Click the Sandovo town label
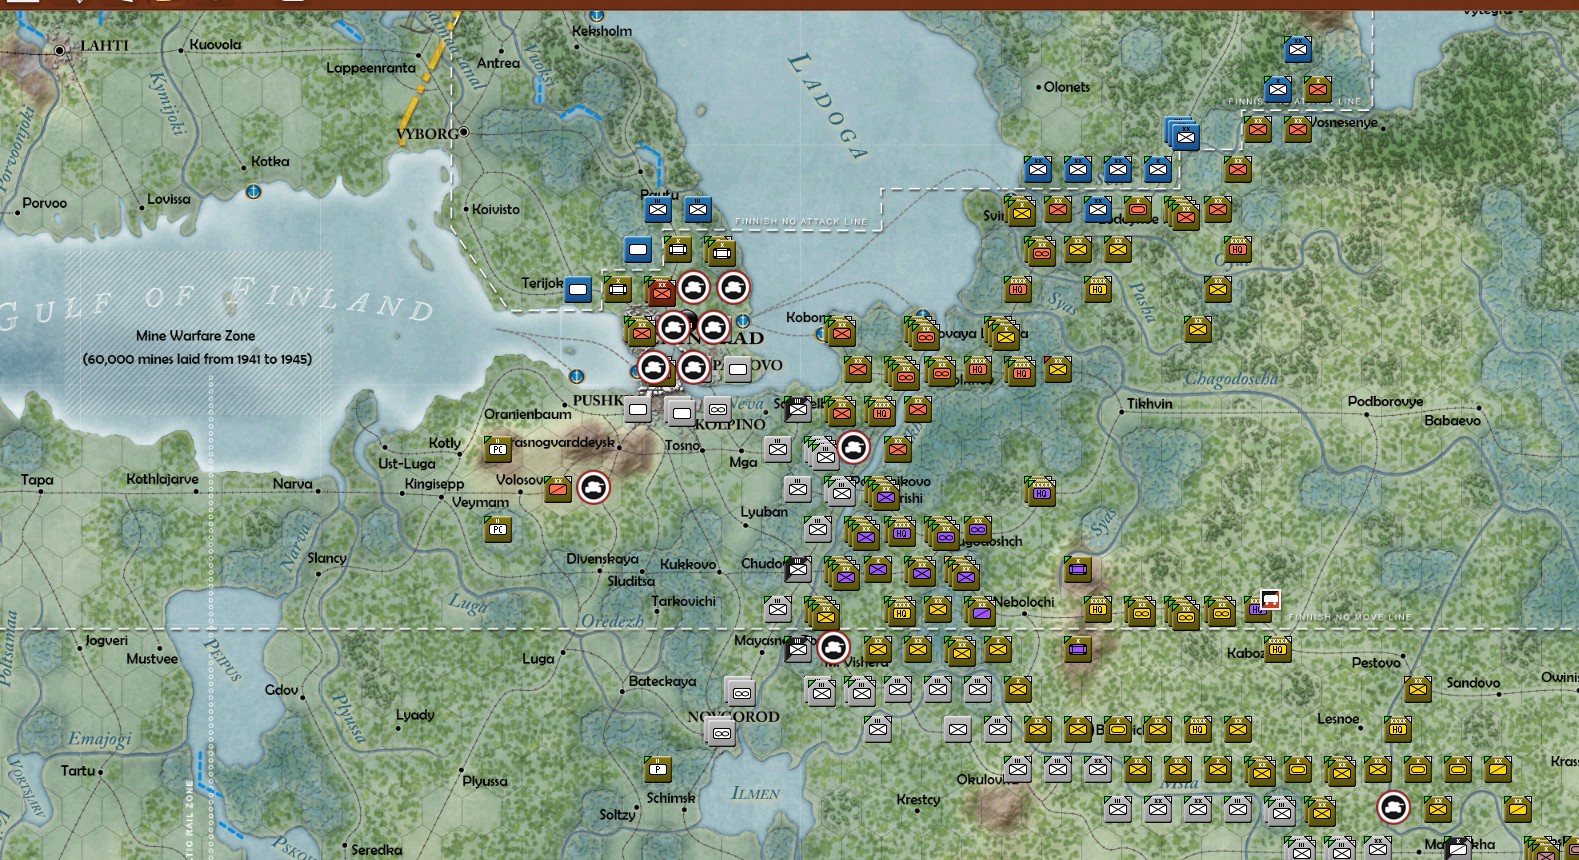This screenshot has width=1579, height=860. point(1473,683)
